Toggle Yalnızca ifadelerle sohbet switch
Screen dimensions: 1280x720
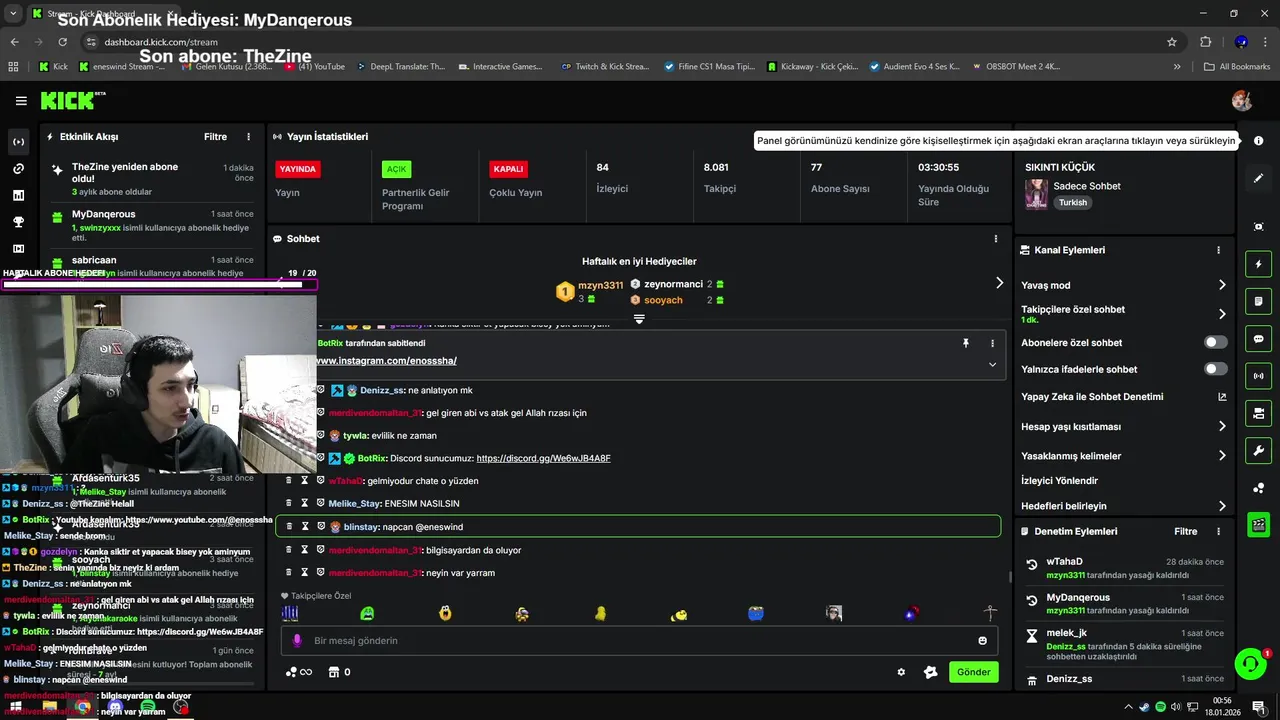1215,369
